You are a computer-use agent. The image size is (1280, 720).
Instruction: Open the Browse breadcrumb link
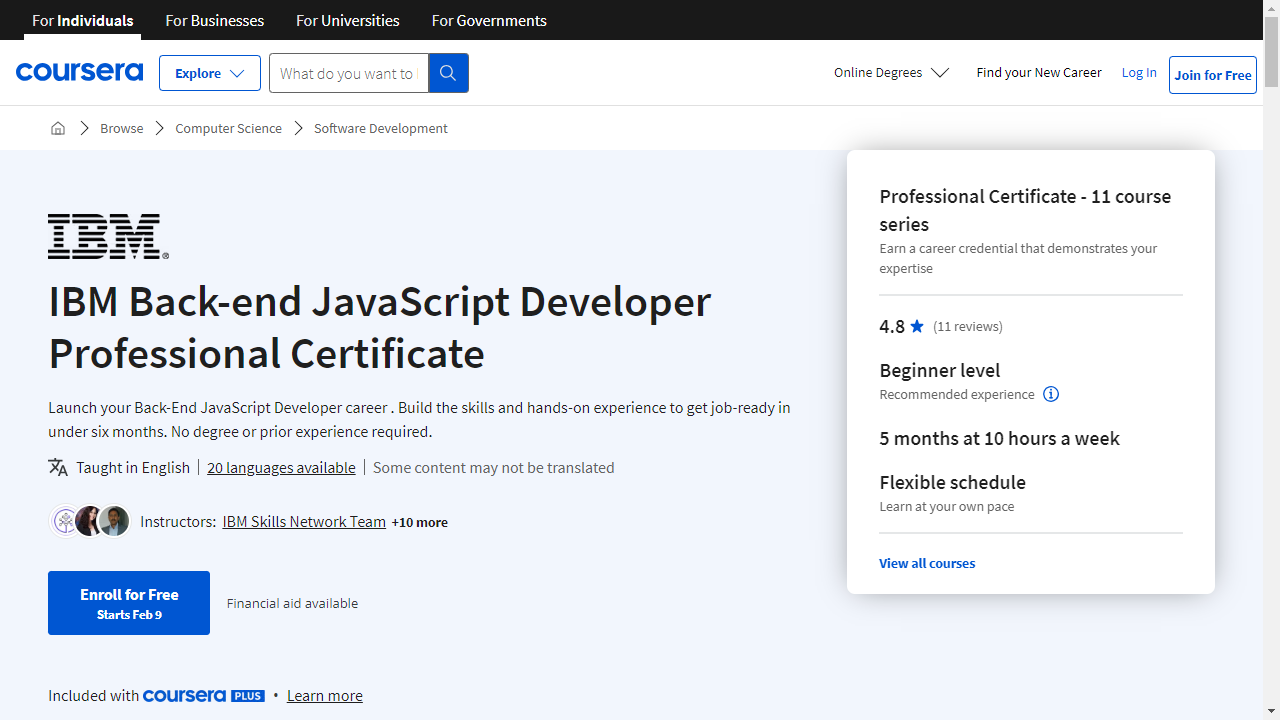click(x=122, y=128)
